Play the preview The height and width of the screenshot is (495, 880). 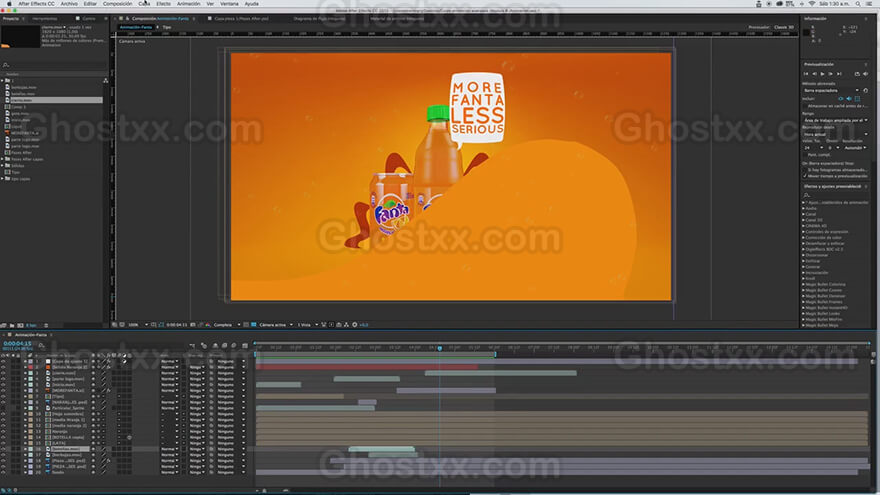(x=823, y=74)
